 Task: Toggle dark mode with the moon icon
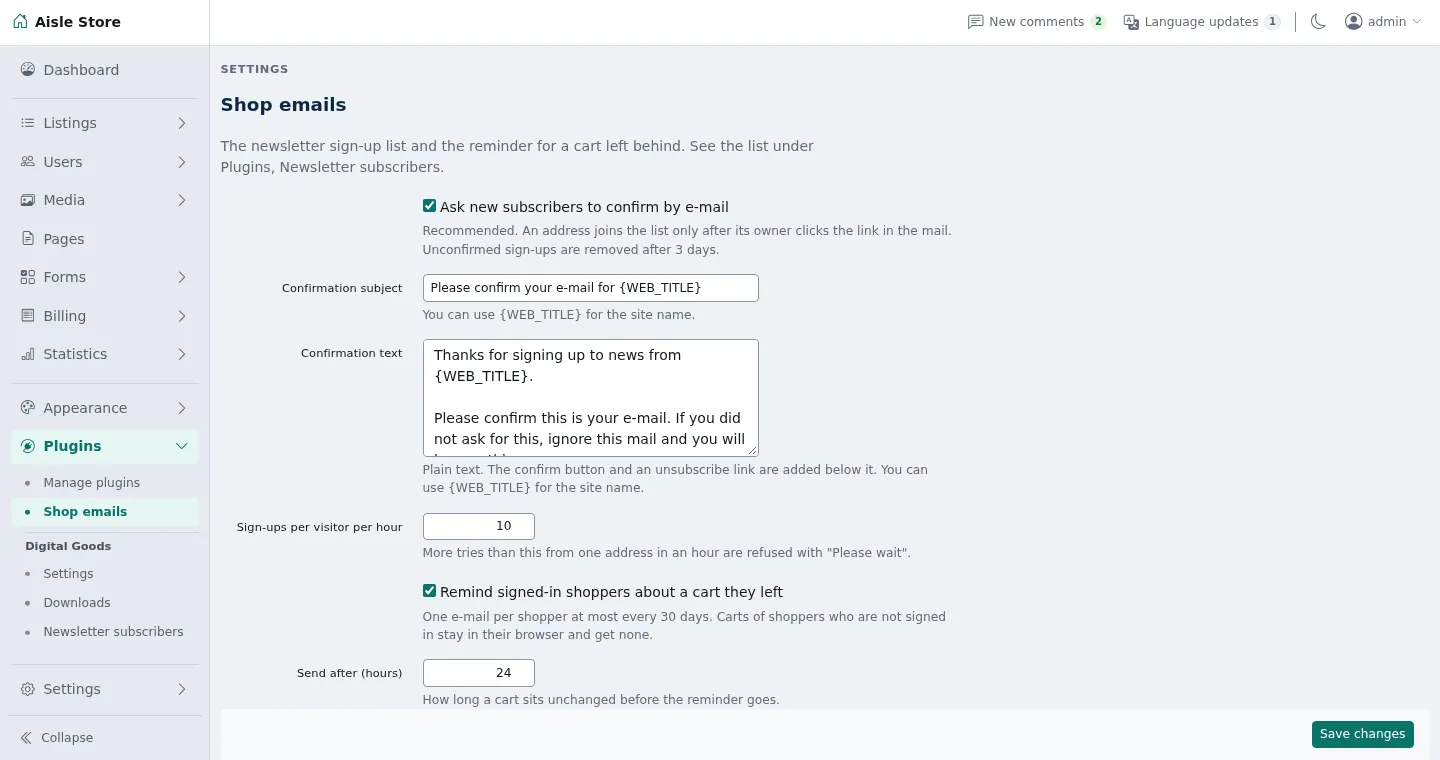[x=1318, y=22]
